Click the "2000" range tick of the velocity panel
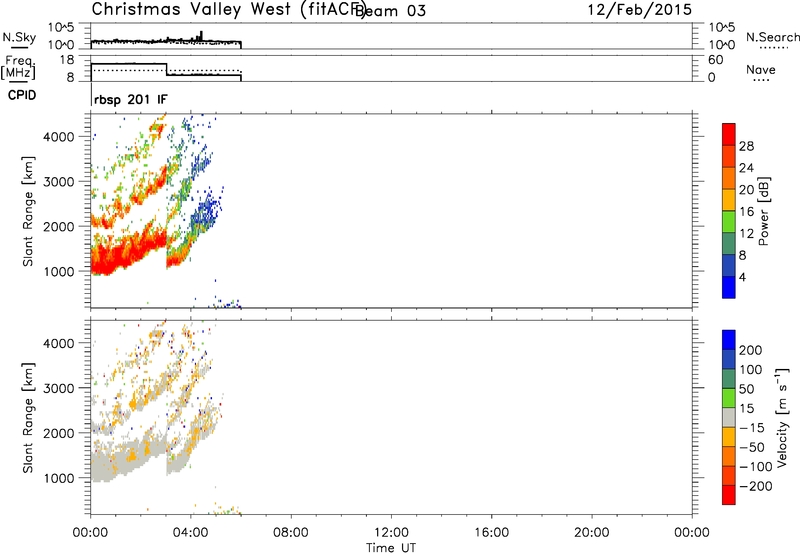Viewport: 800px width, 554px height. [x=59, y=433]
